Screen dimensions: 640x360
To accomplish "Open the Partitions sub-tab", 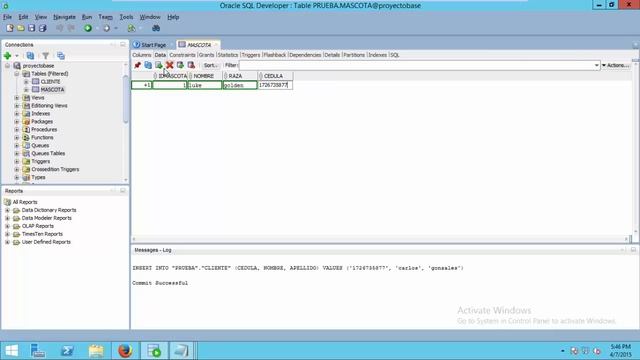I will (354, 55).
